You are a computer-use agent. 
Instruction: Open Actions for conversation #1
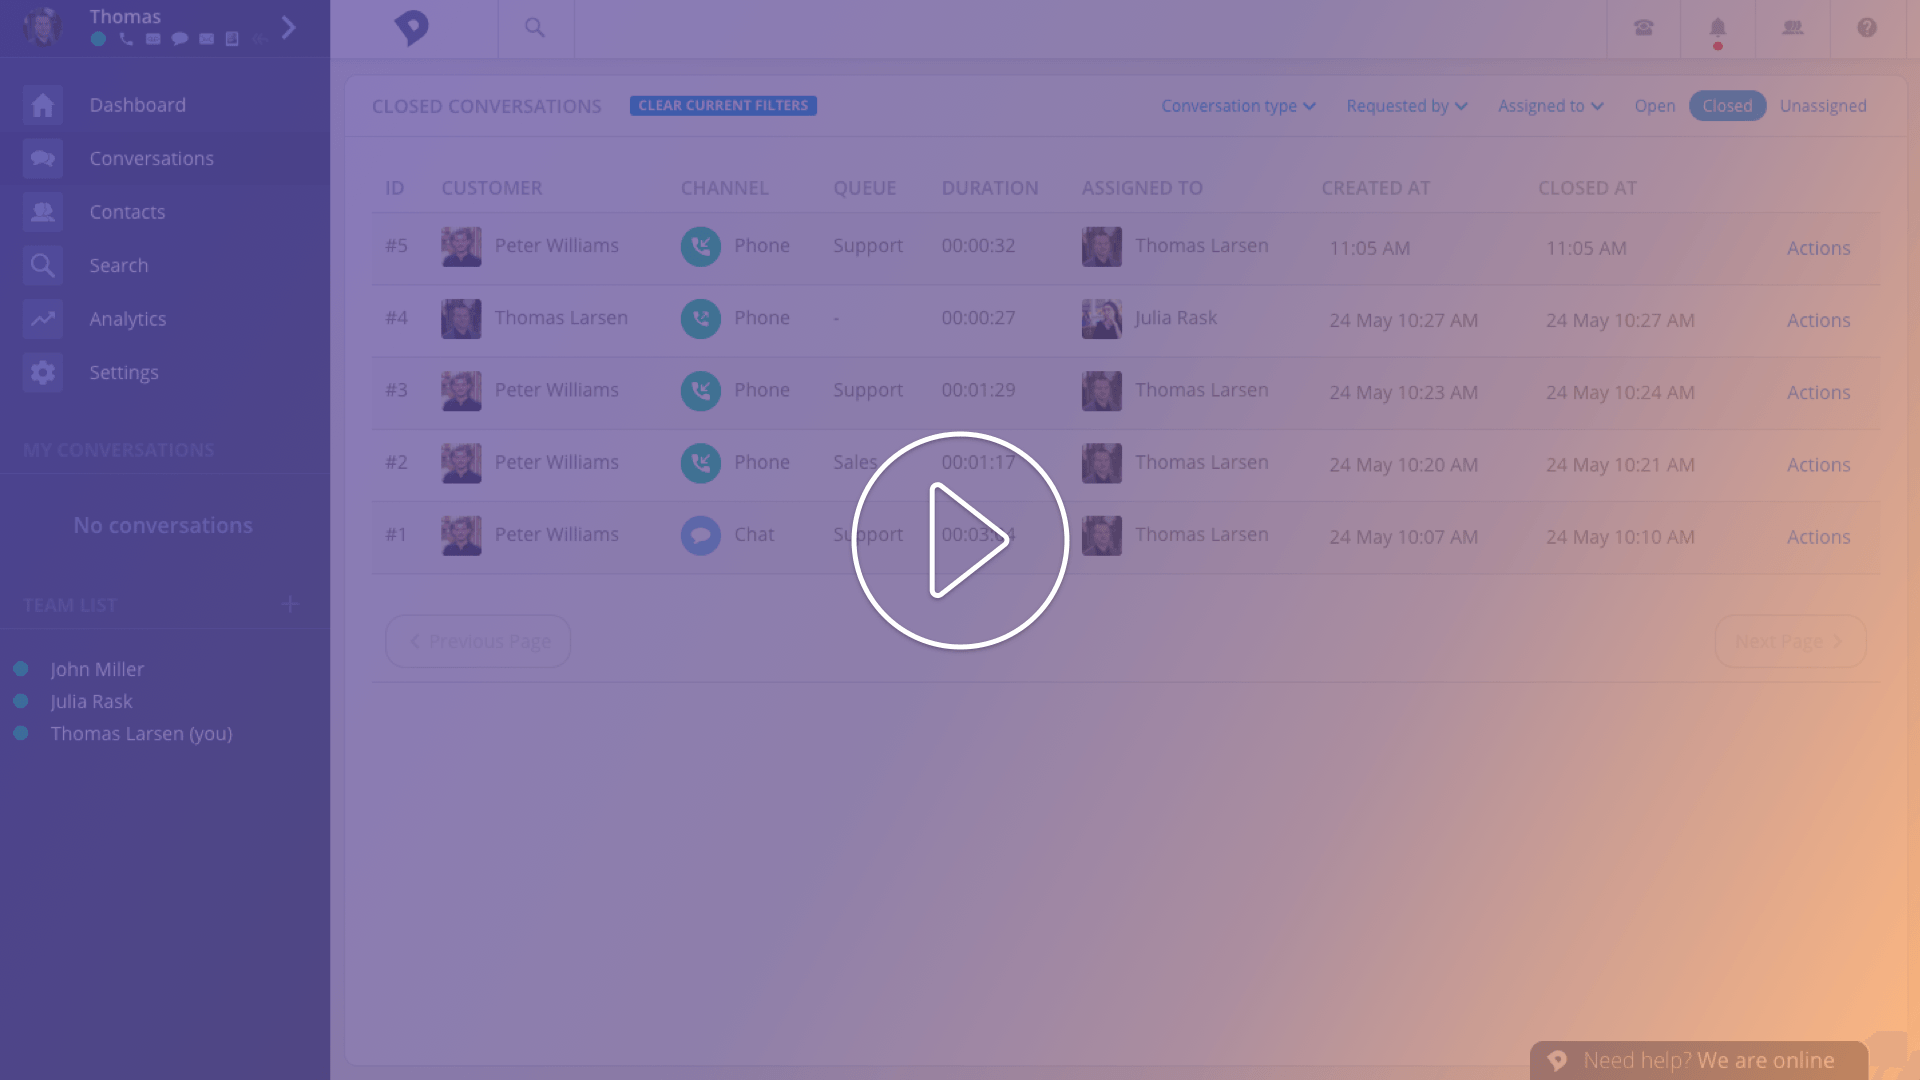1818,537
